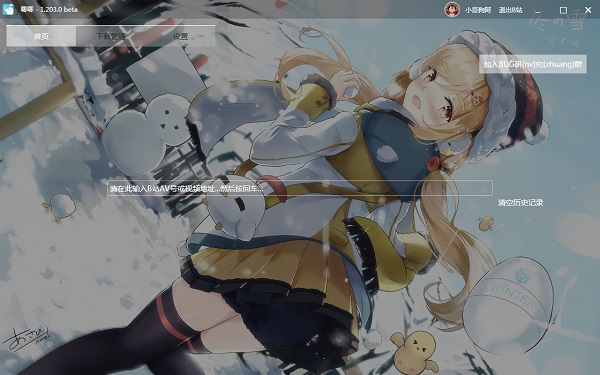
Task: Select the highlighted home tab 首页
Action: (x=41, y=36)
